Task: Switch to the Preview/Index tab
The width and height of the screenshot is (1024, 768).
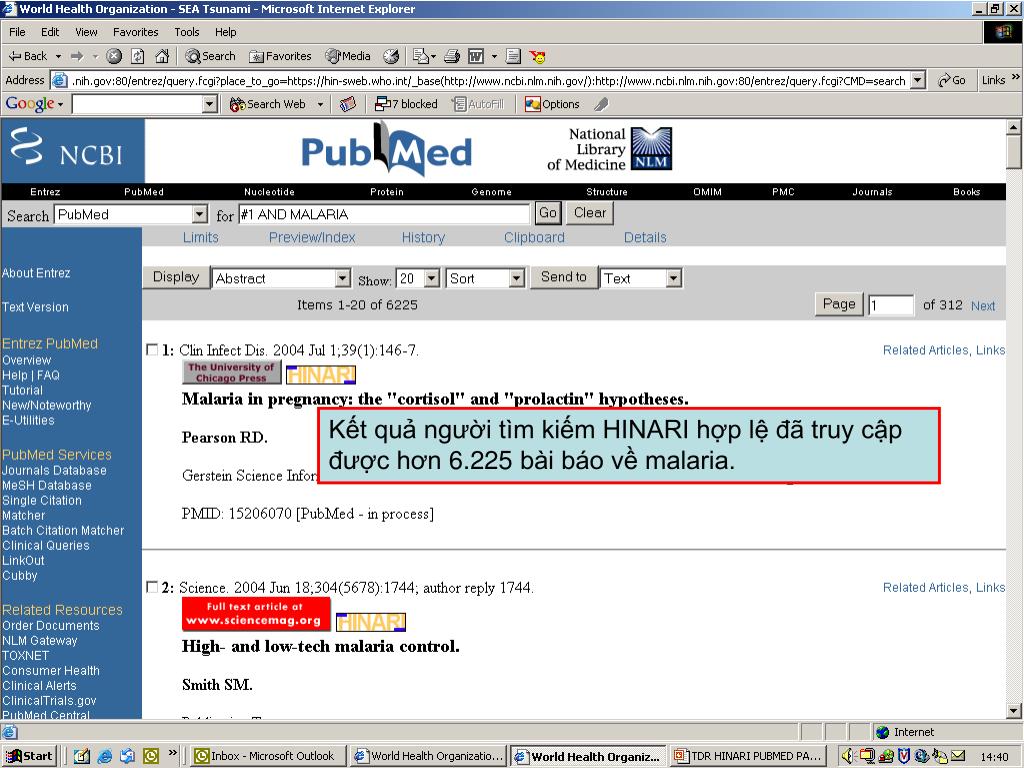Action: click(x=312, y=238)
